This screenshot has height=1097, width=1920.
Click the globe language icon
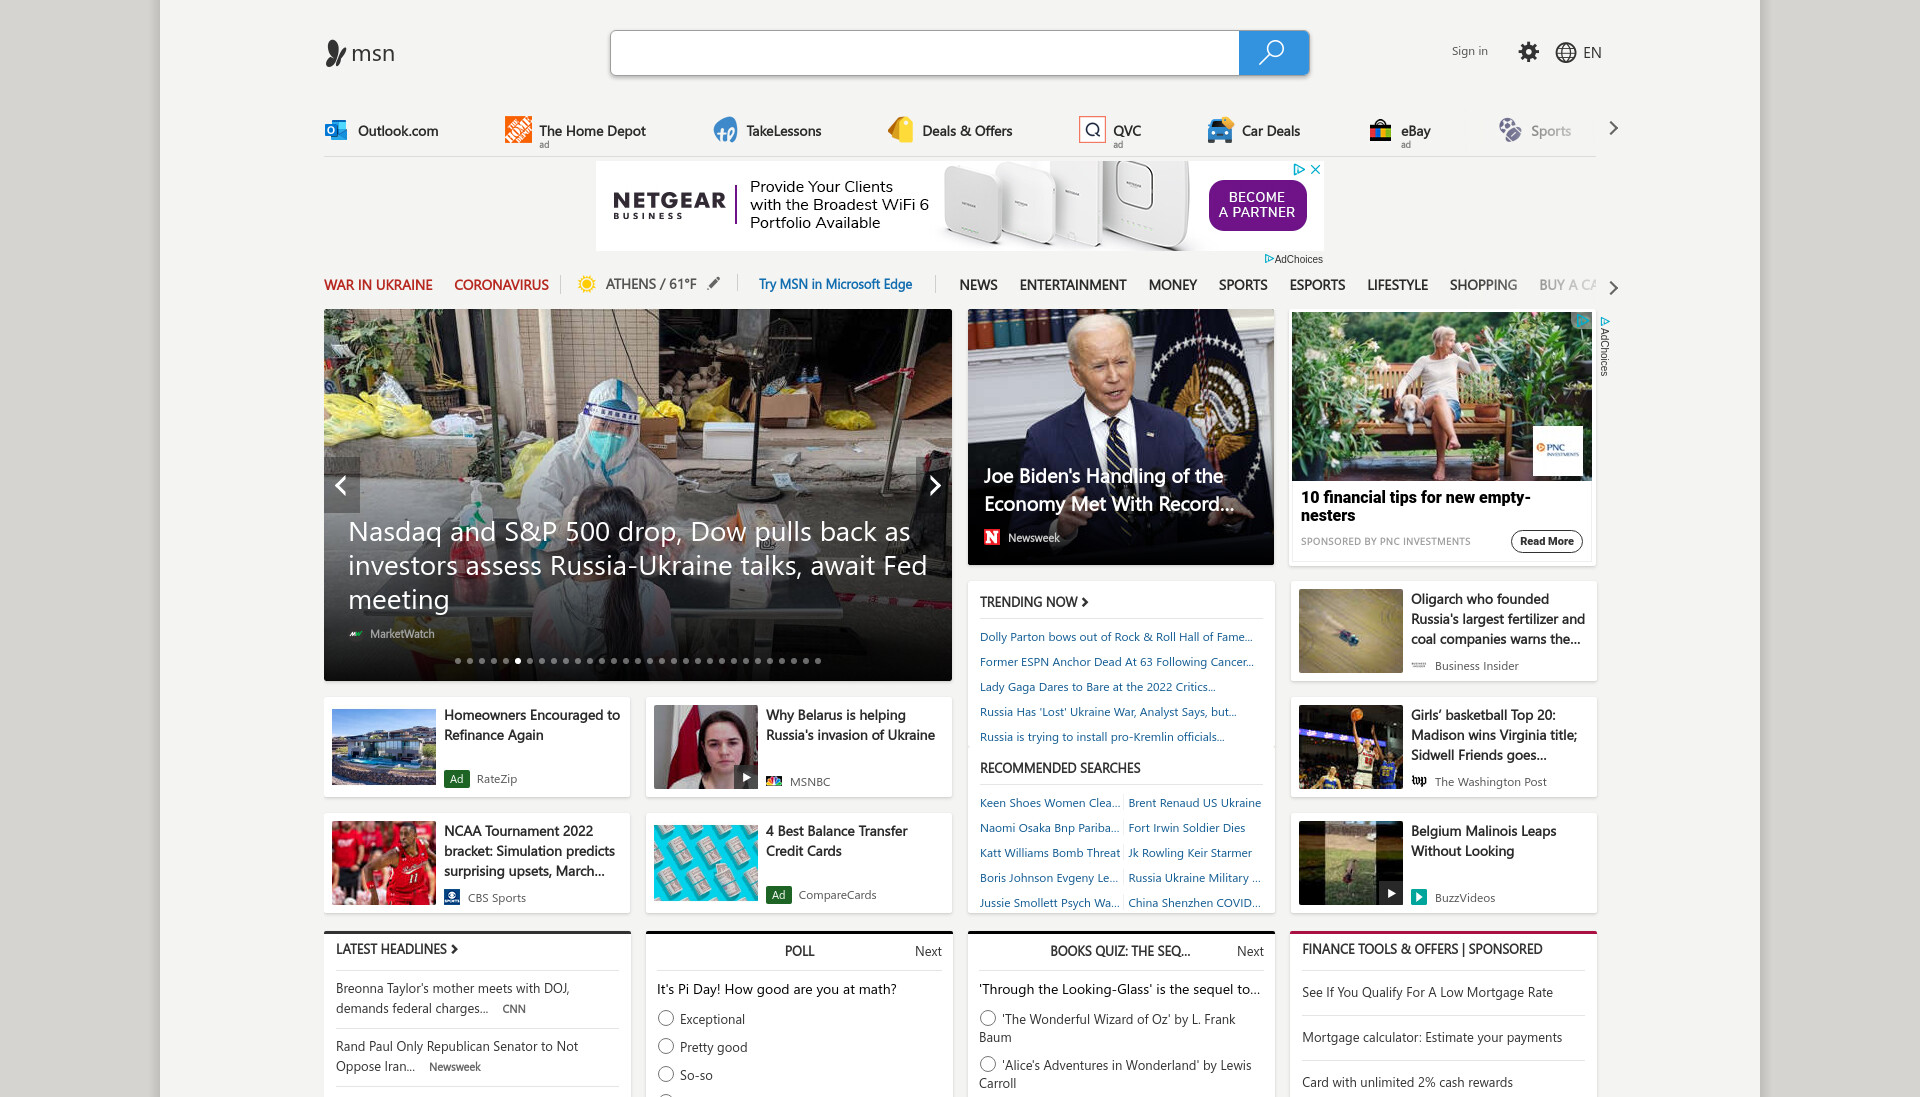tap(1566, 53)
